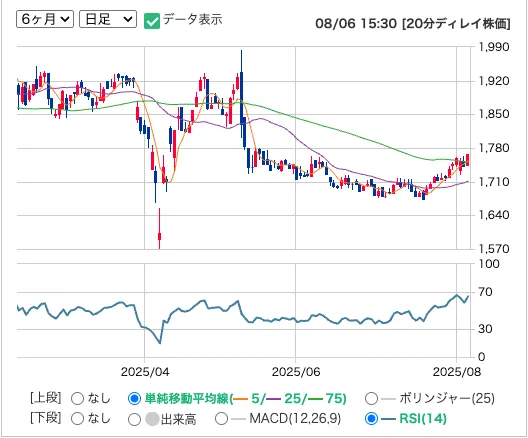Select the 下段 なし radio button
528x438 pixels.
77,419
